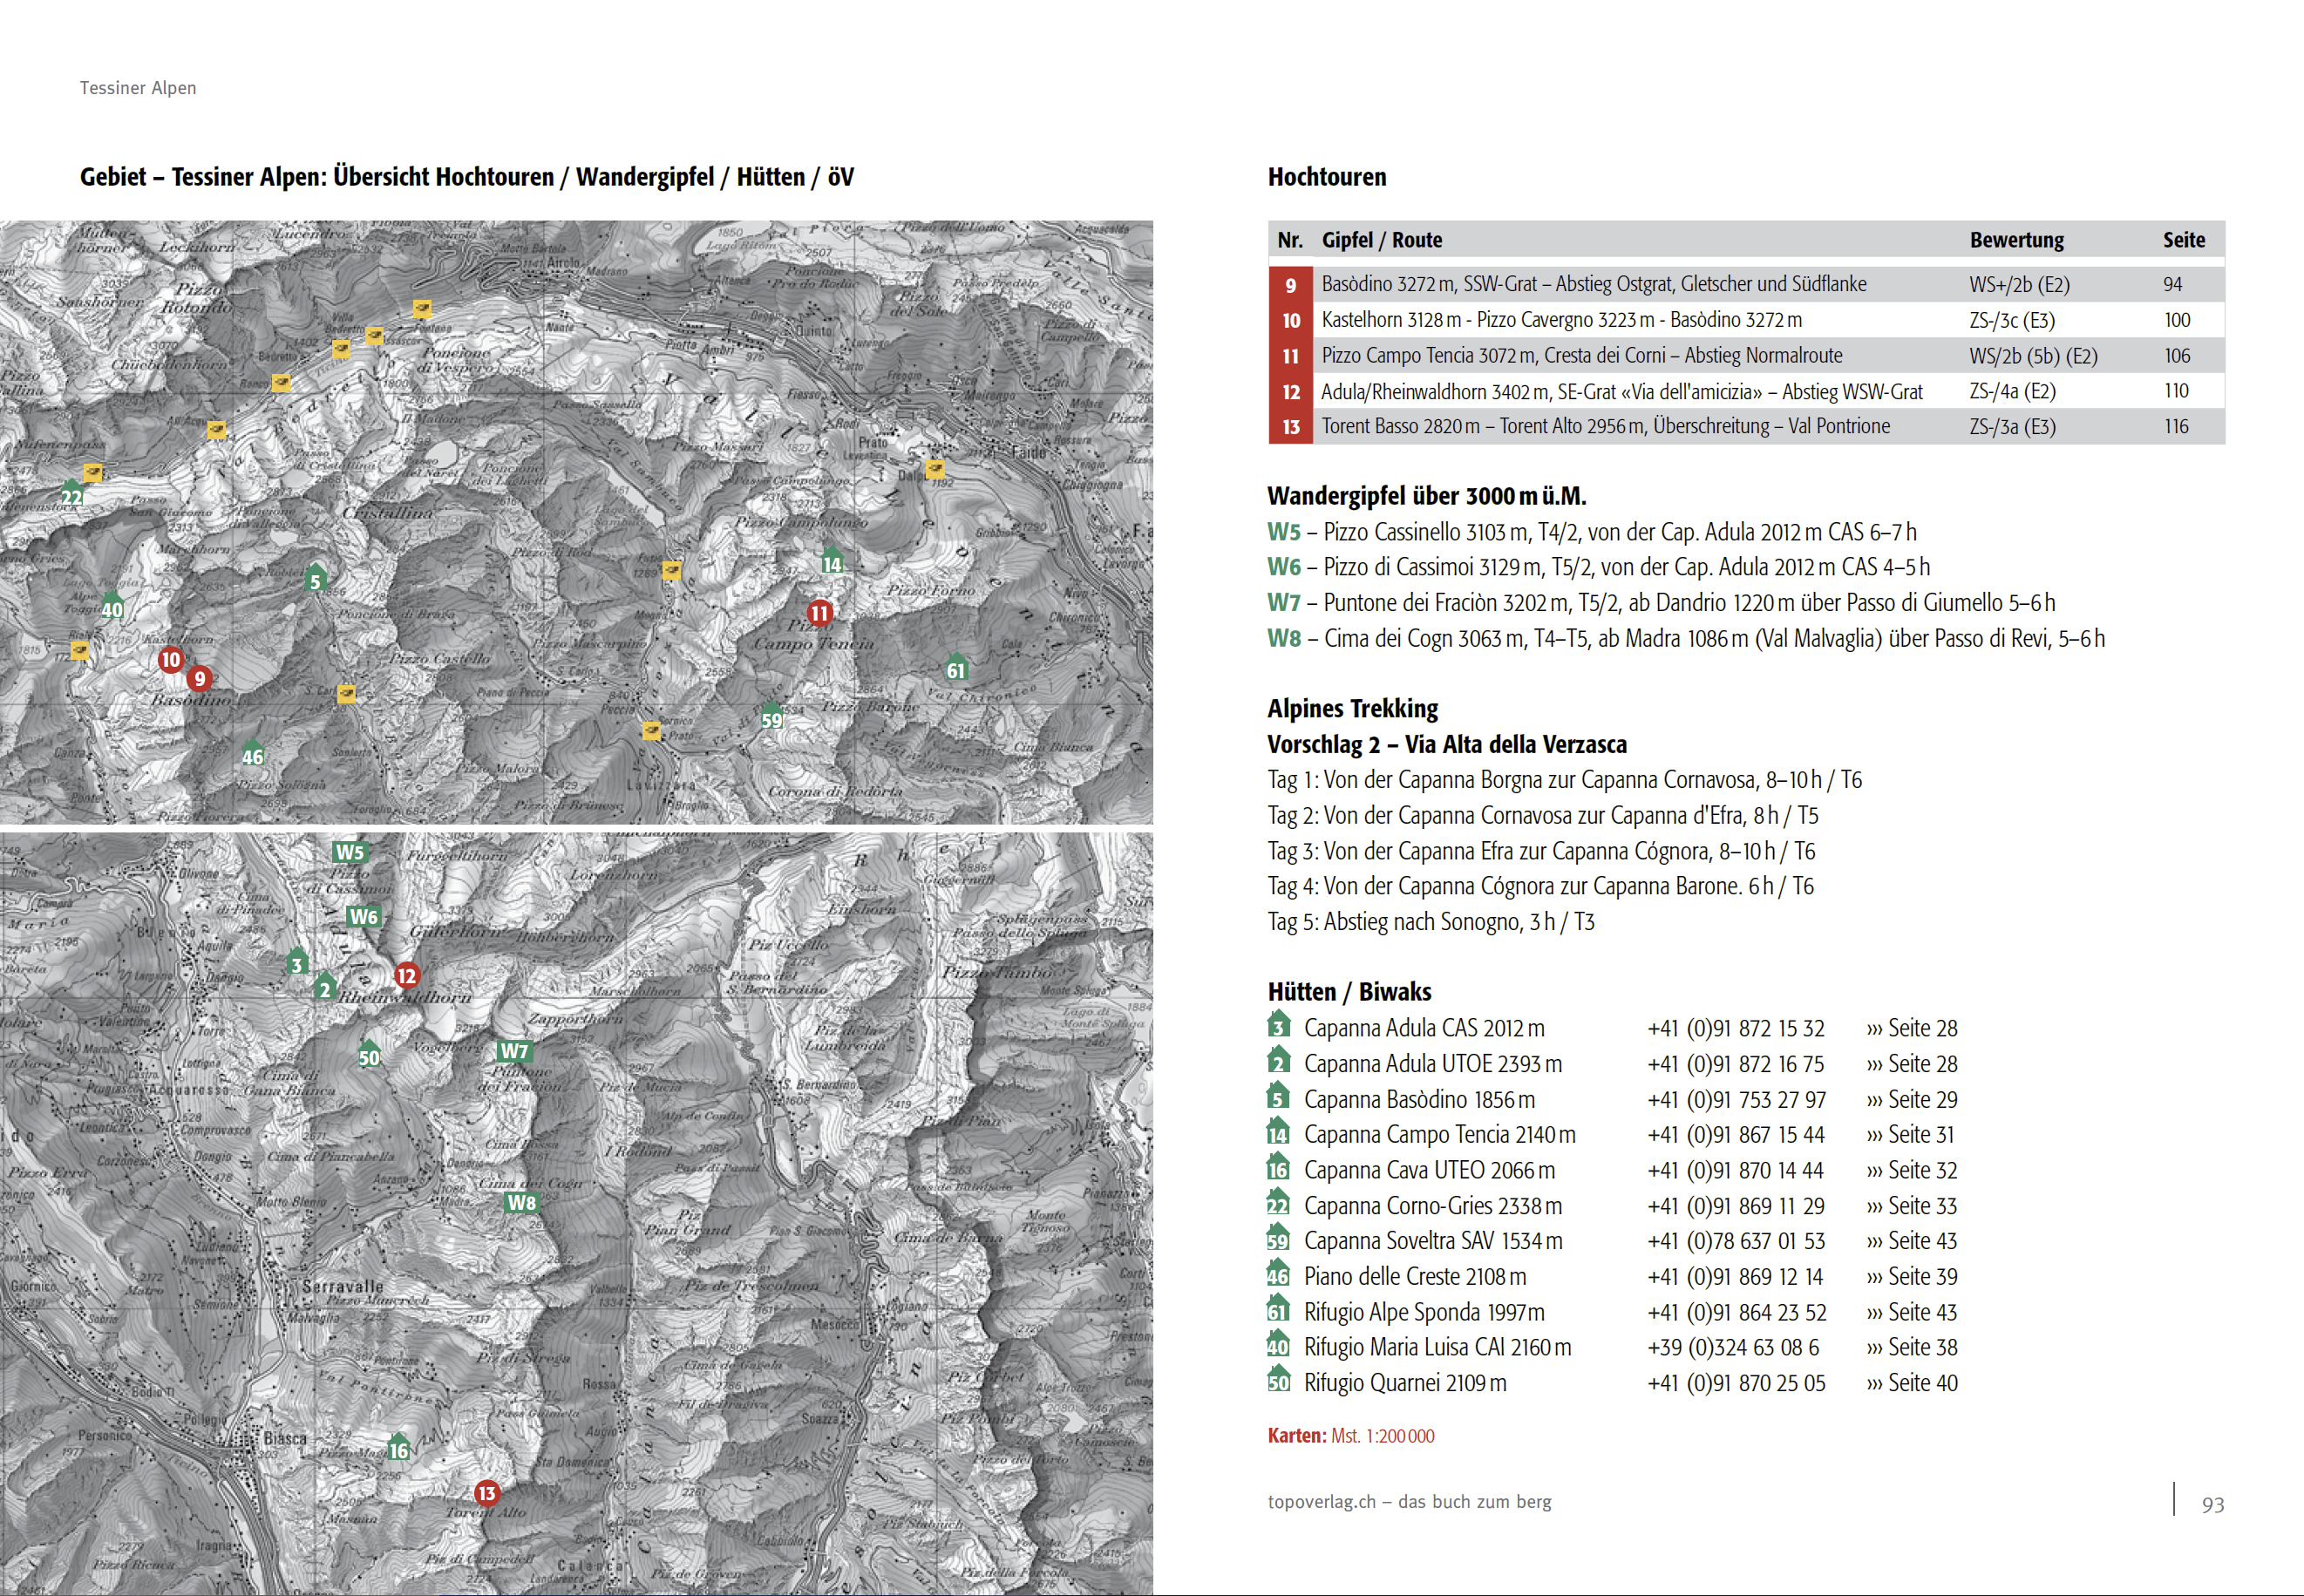Click 'W8 – Cima dei Cogn 3063 m' line
The height and width of the screenshot is (1596, 2304).
coord(1686,638)
